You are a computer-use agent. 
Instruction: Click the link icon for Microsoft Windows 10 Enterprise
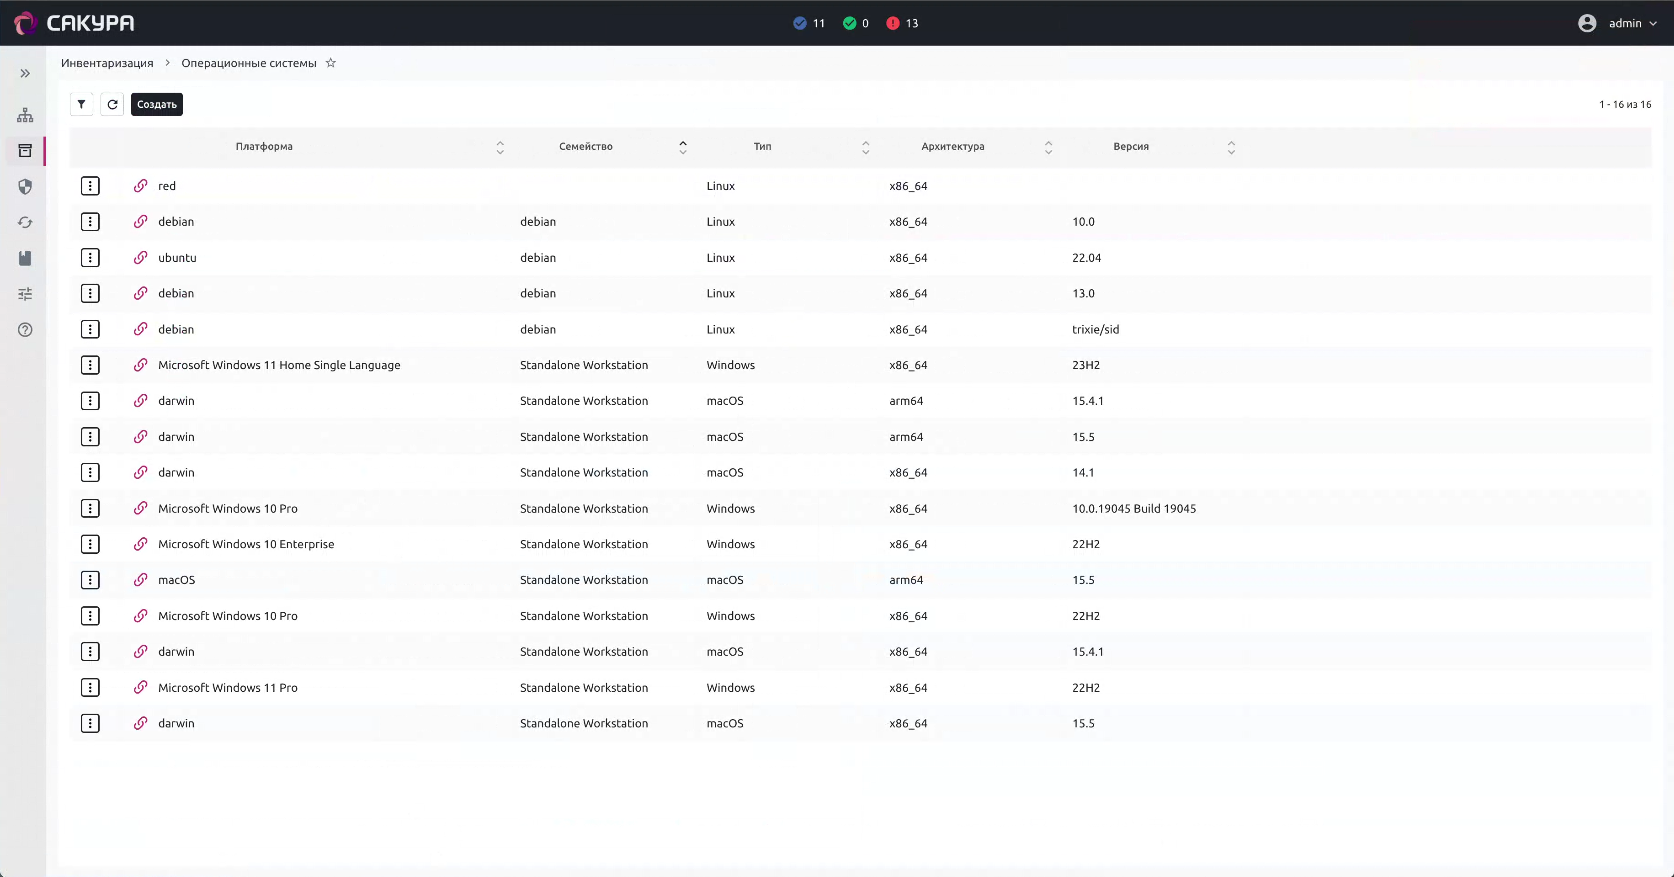[x=141, y=544]
